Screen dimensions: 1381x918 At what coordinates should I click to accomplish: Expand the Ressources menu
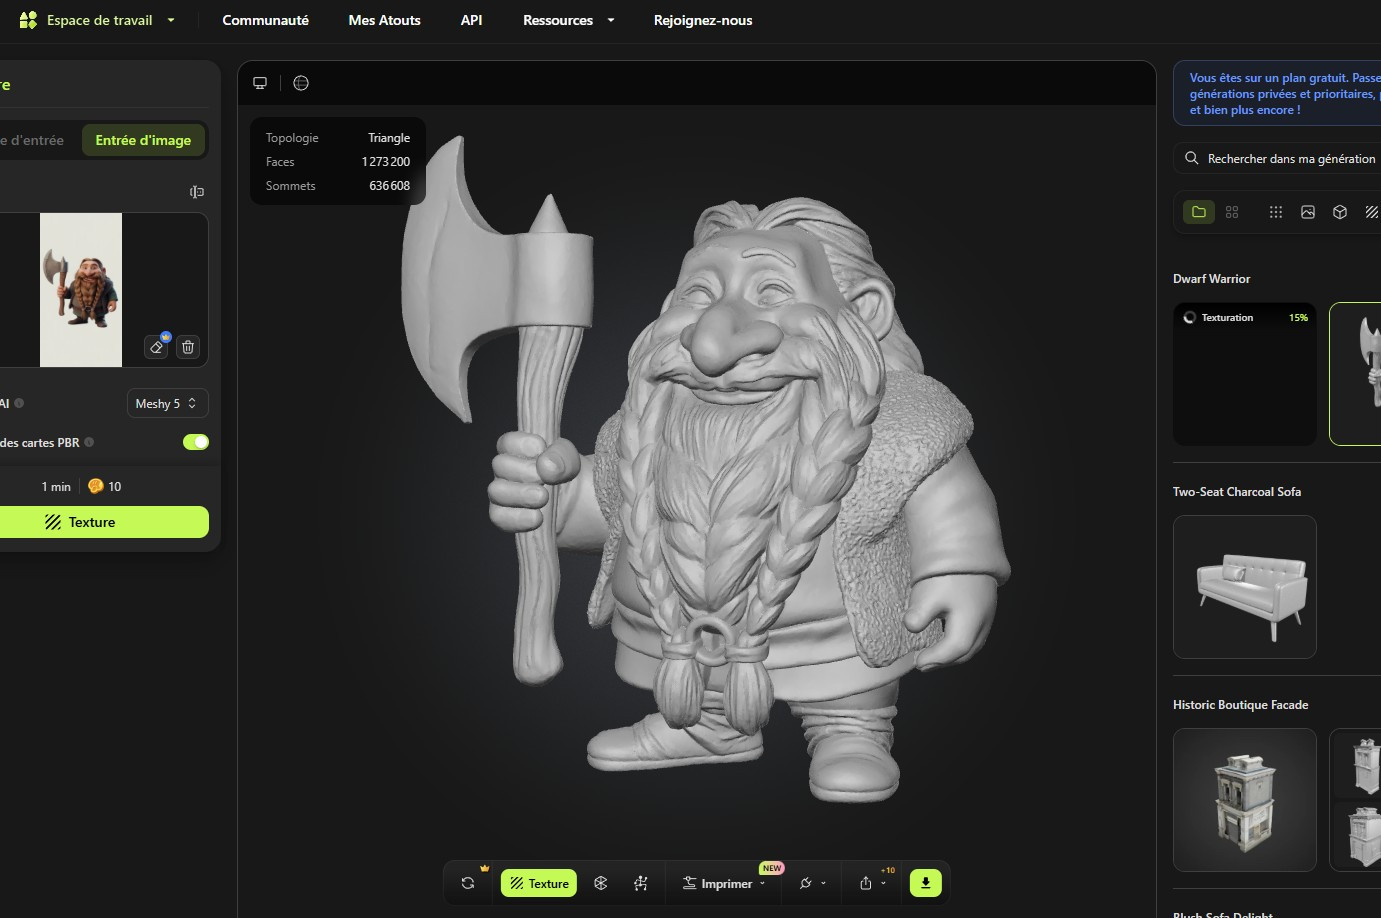568,20
